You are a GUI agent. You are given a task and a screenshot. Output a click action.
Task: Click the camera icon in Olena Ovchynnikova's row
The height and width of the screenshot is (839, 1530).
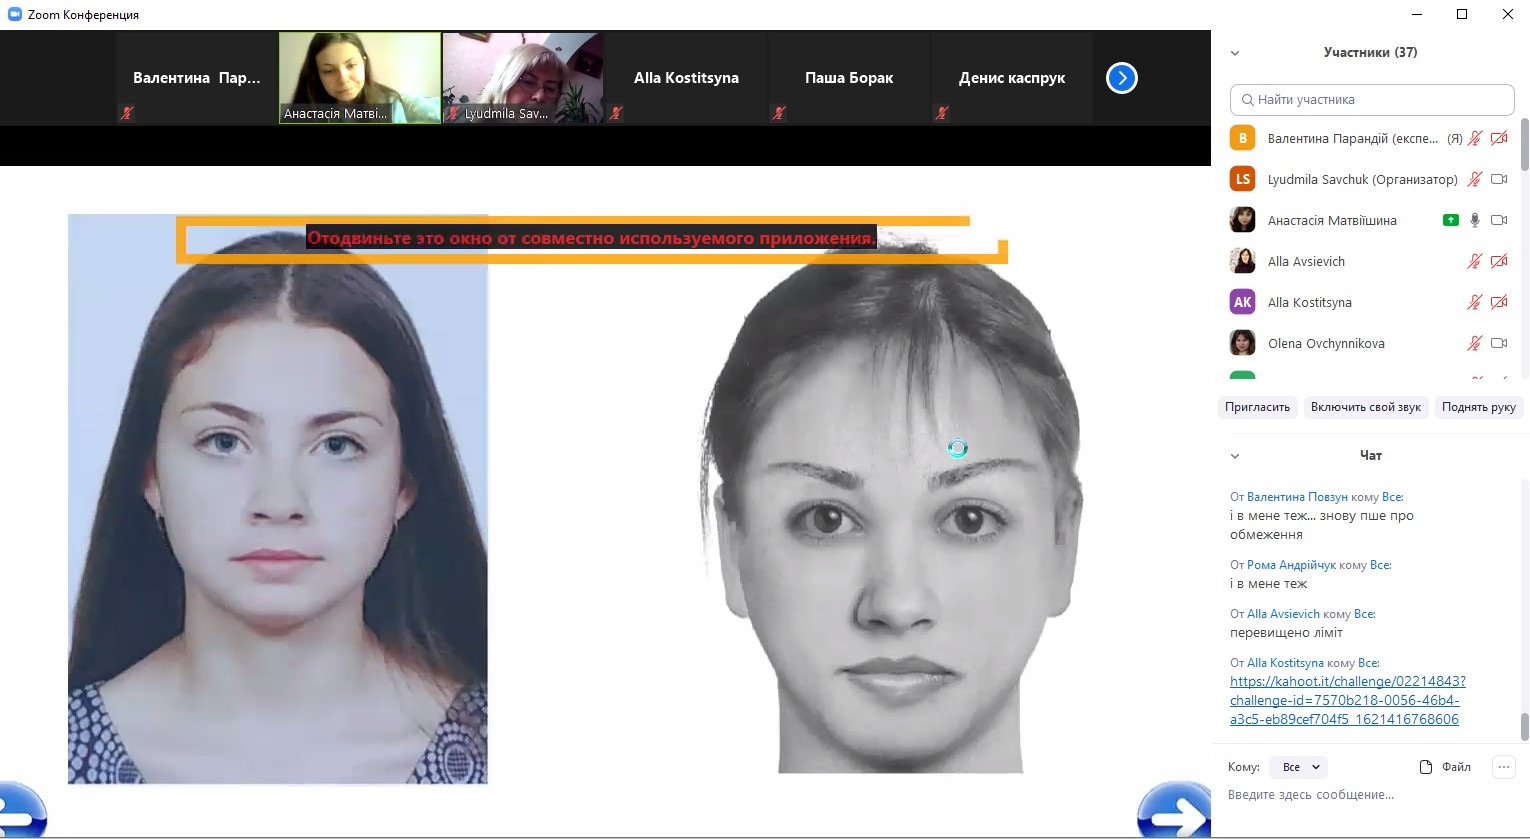1498,343
